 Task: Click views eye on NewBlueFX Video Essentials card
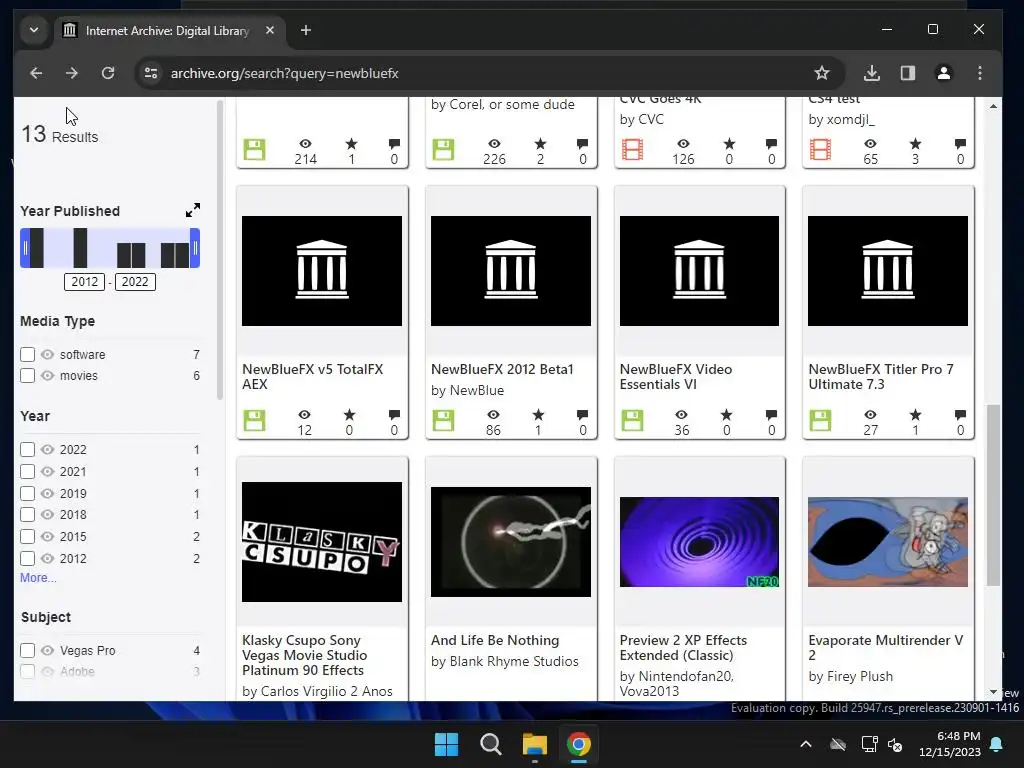tap(682, 415)
